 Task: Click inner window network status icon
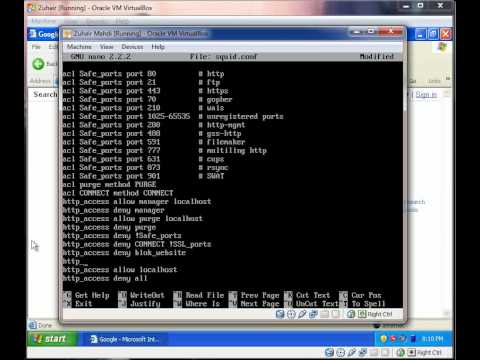(x=313, y=314)
